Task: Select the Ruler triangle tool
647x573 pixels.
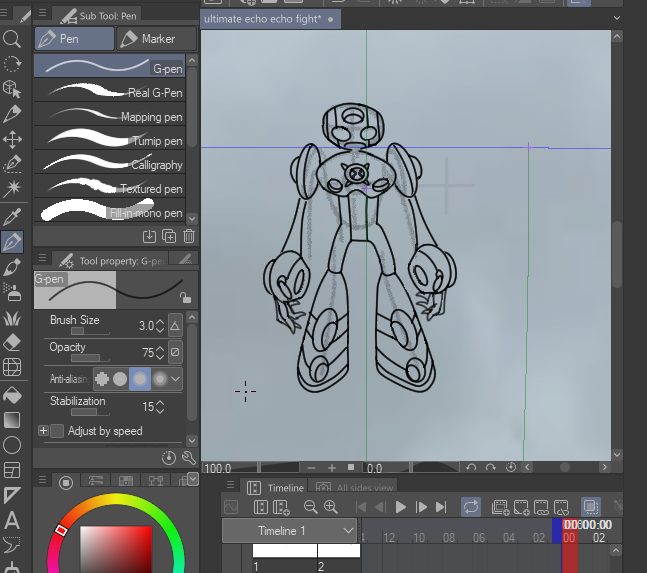Action: (x=12, y=495)
